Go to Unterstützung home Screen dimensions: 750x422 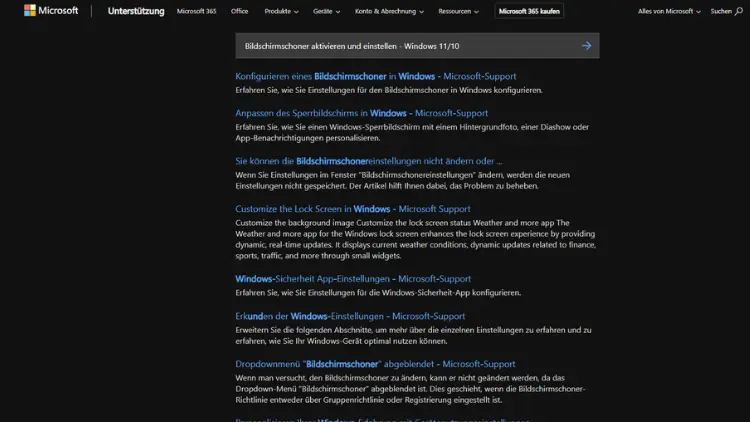tap(136, 11)
